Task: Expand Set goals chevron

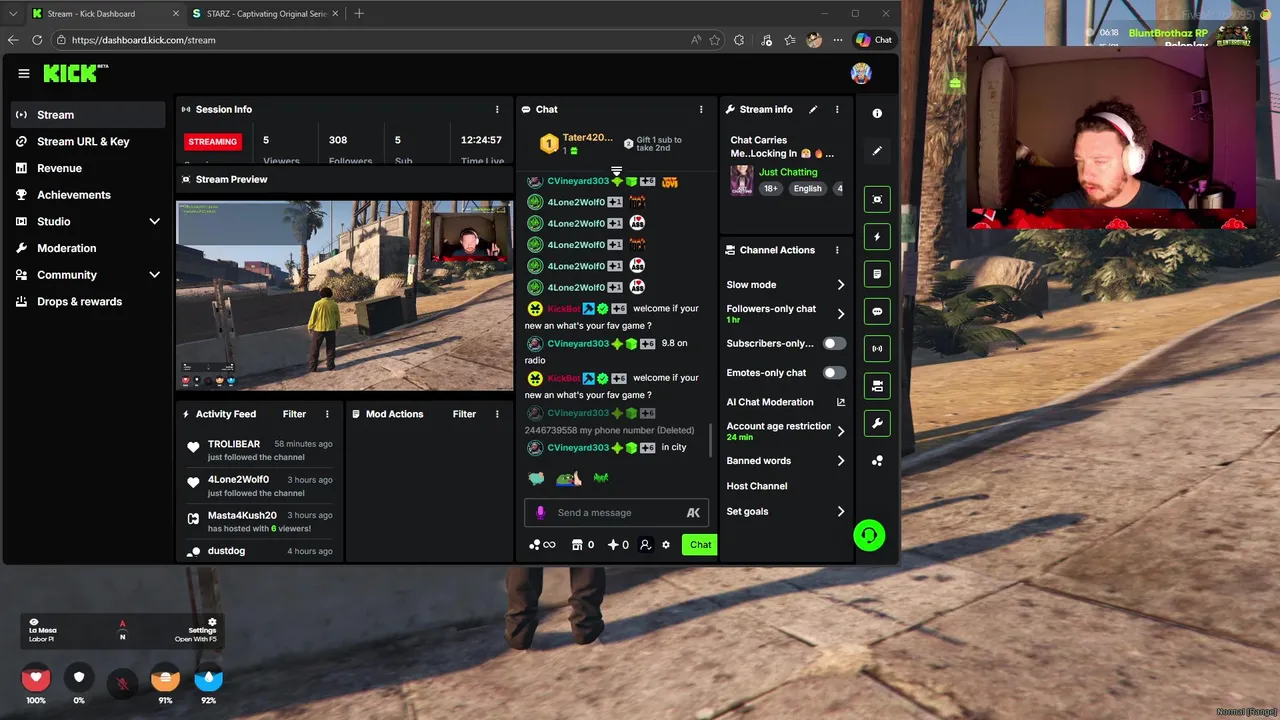Action: 840,511
